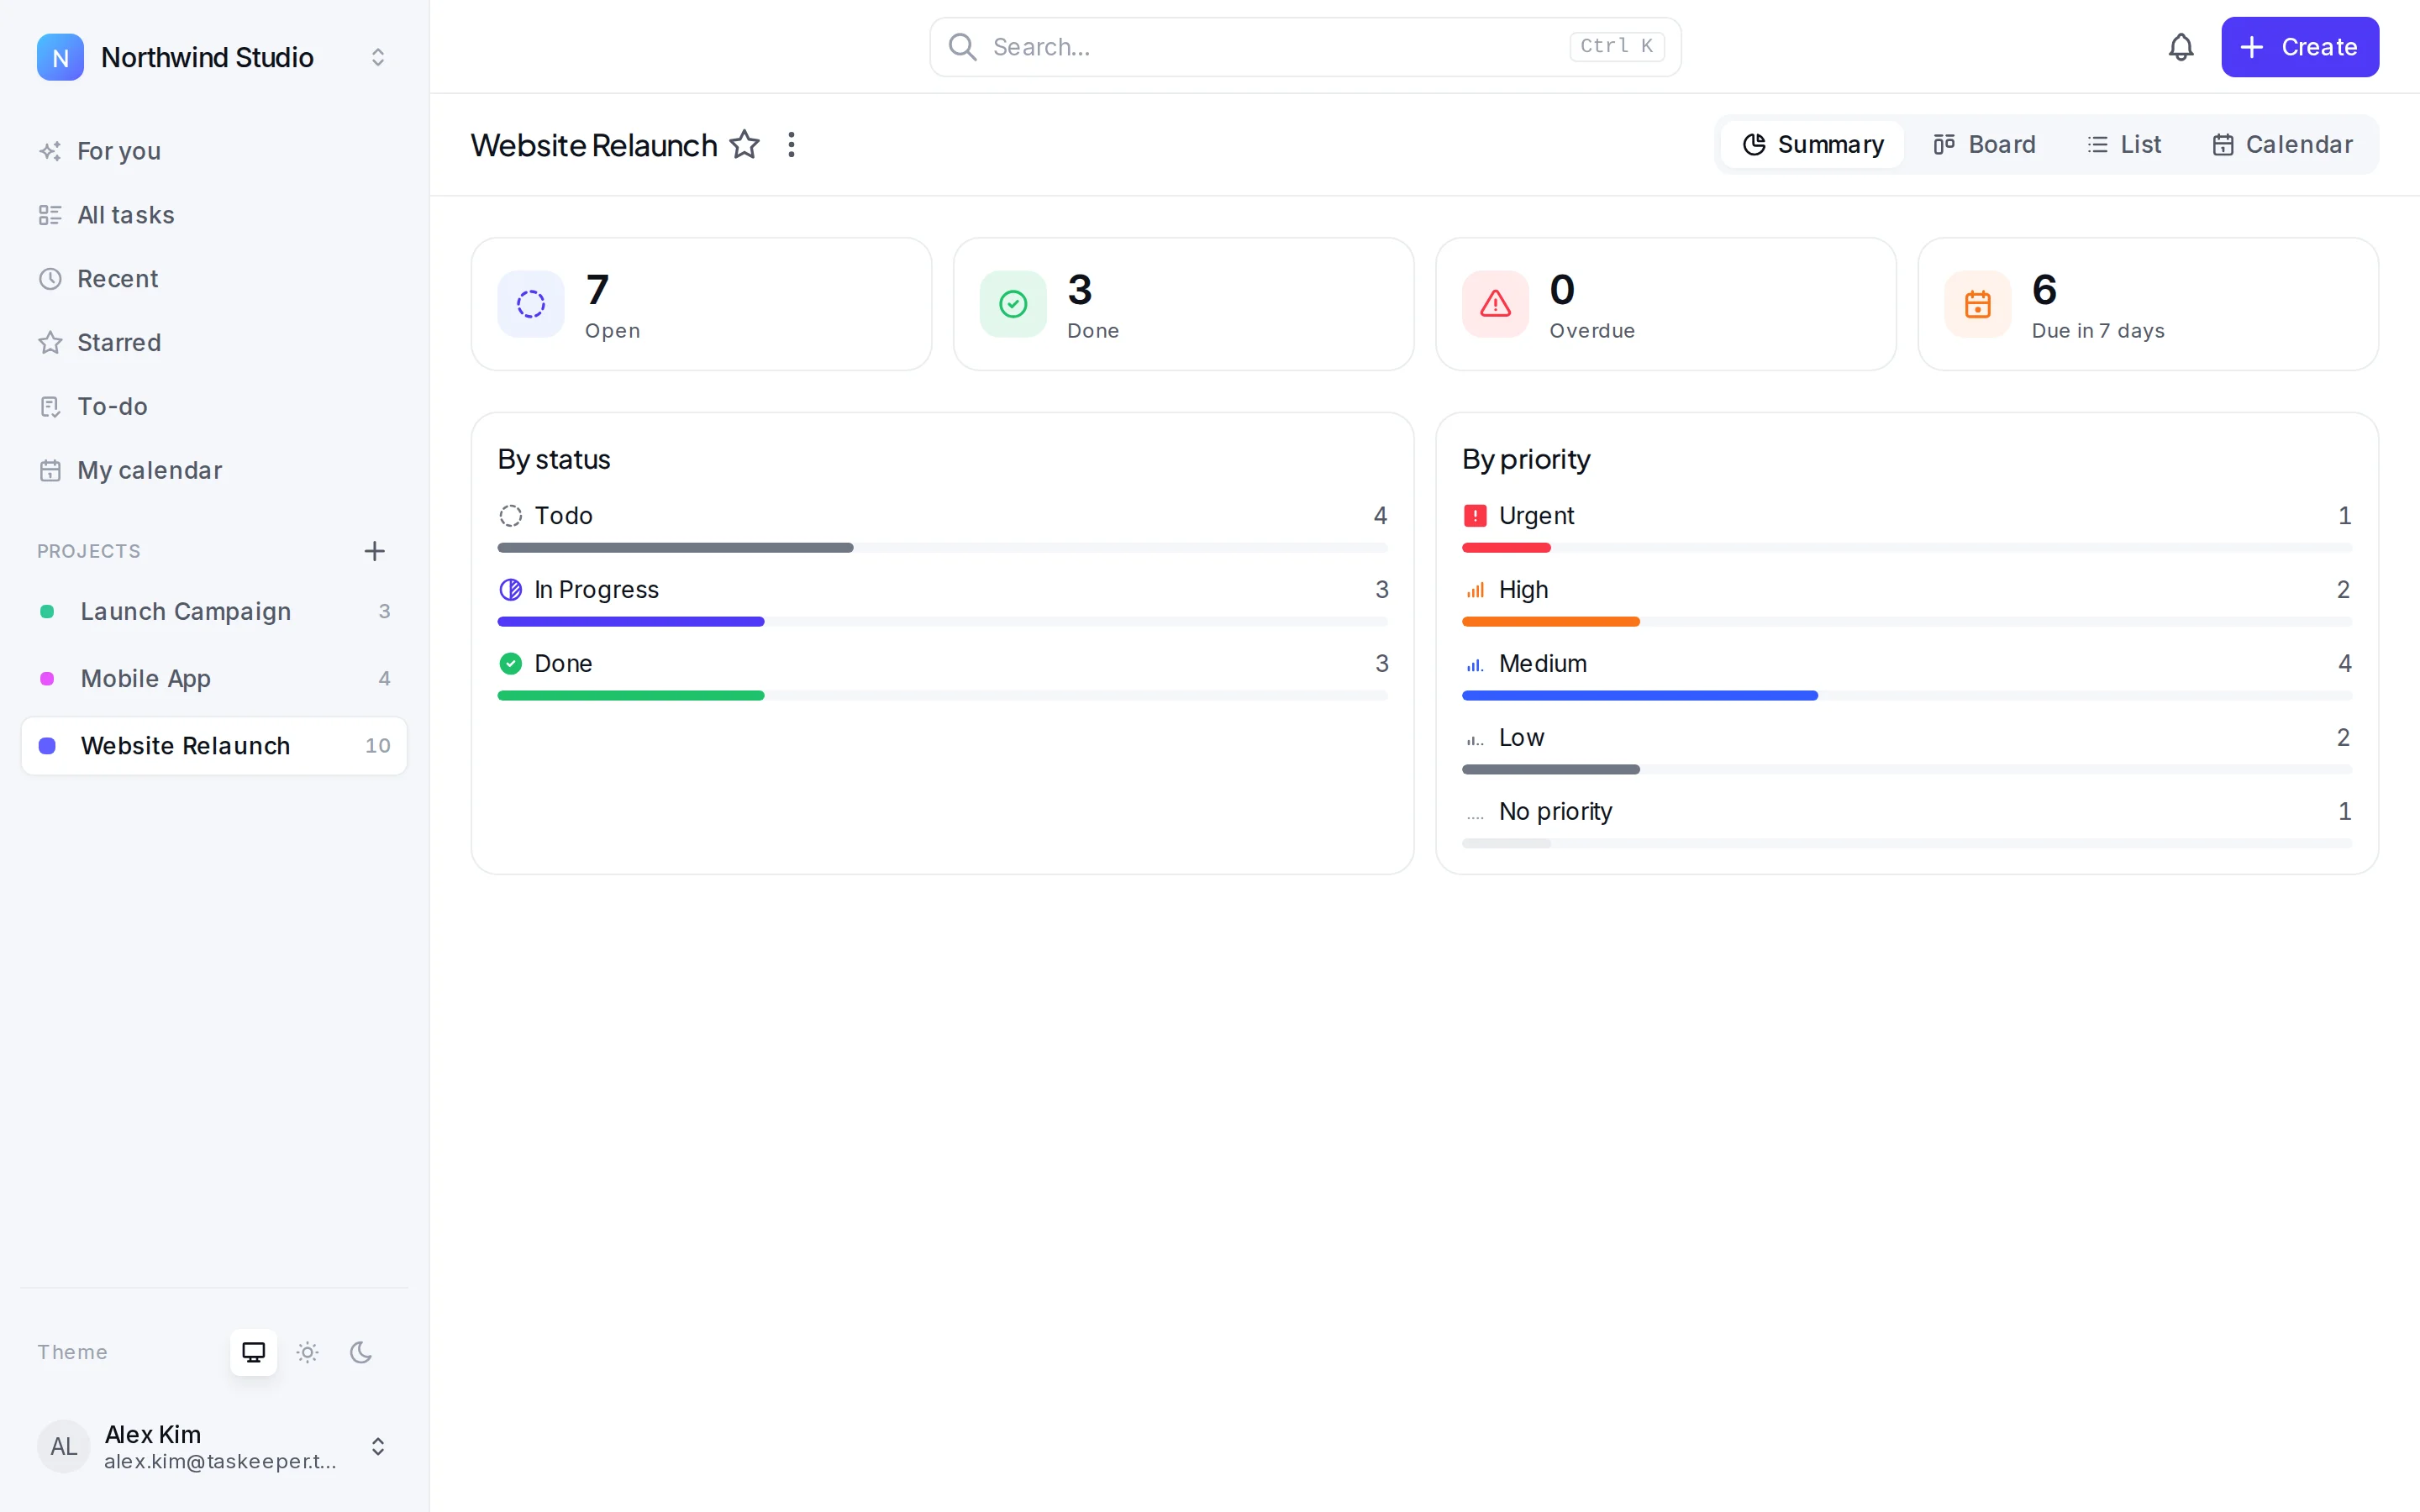Click the Open tasks dashed circle icon

531,304
